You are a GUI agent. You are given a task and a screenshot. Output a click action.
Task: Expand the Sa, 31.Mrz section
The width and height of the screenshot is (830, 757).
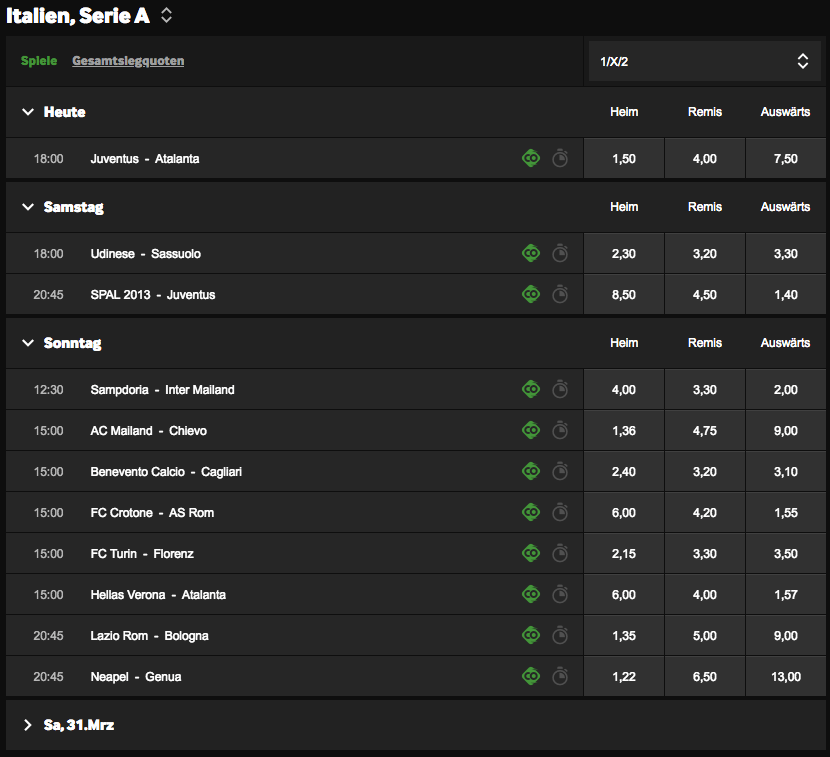click(28, 725)
